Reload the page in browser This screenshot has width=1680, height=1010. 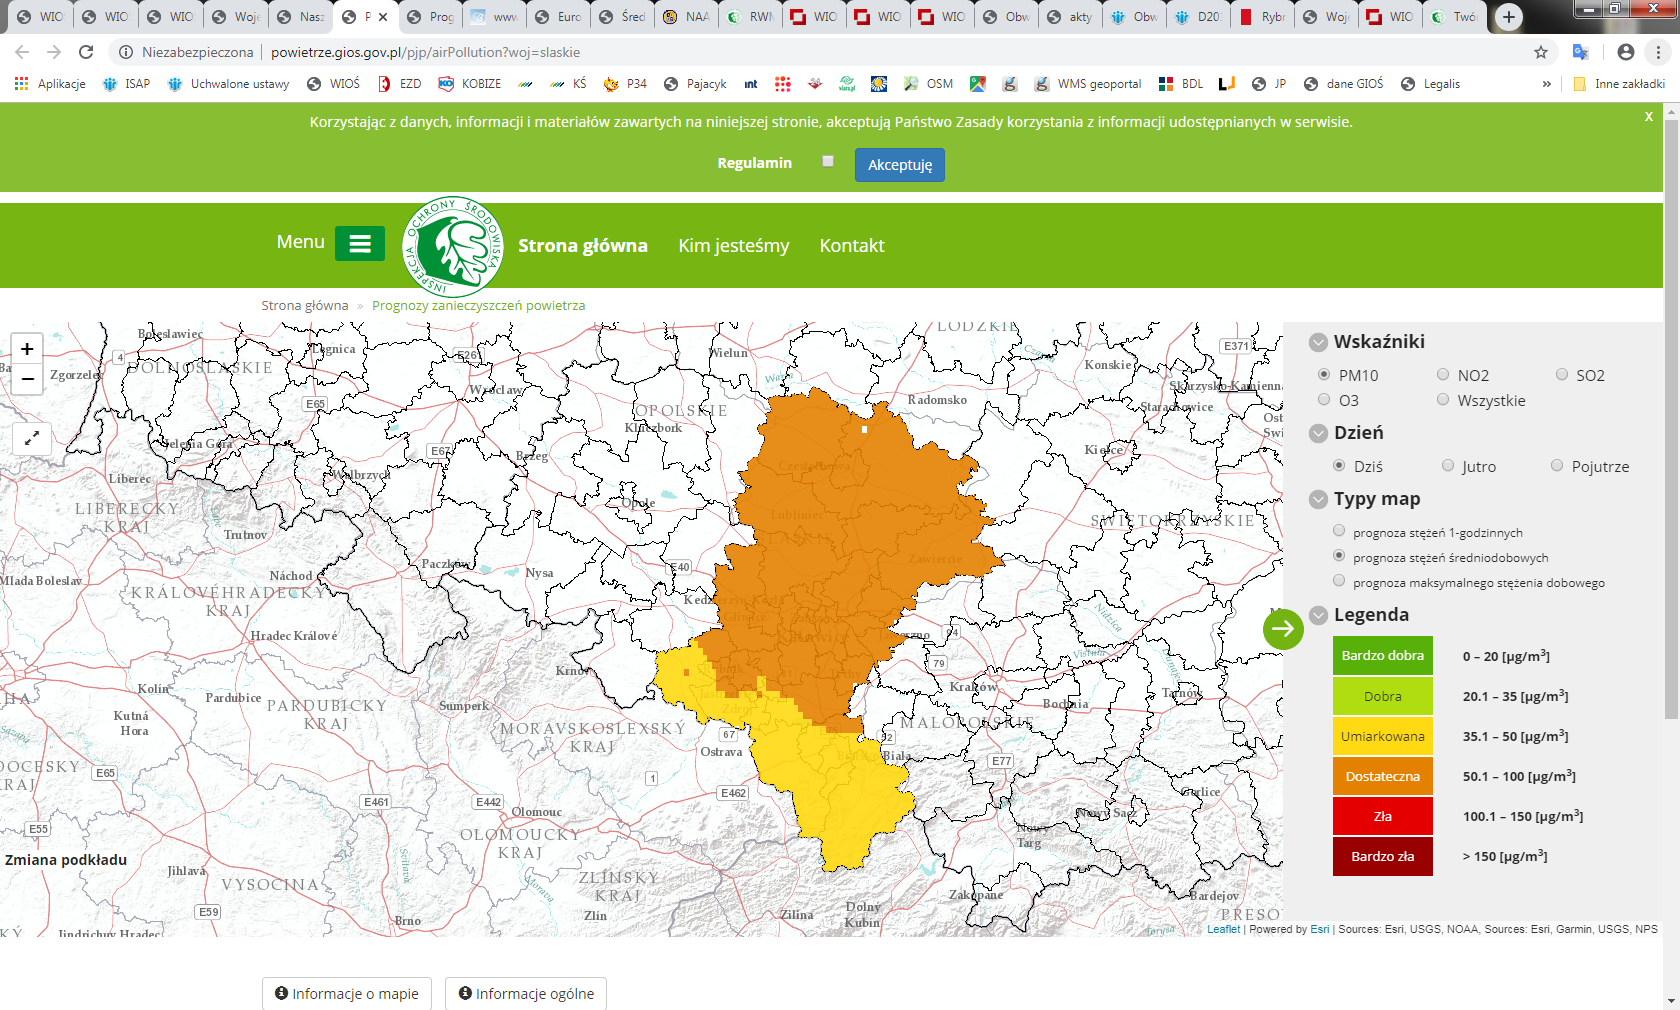pyautogui.click(x=86, y=52)
